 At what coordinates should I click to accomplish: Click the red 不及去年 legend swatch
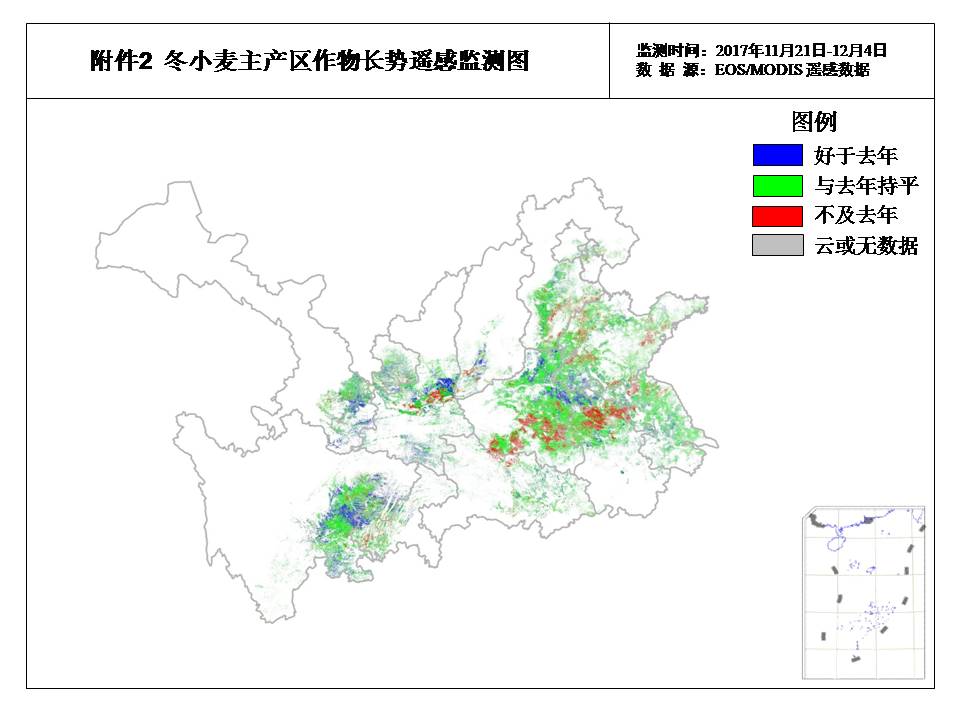pos(778,216)
